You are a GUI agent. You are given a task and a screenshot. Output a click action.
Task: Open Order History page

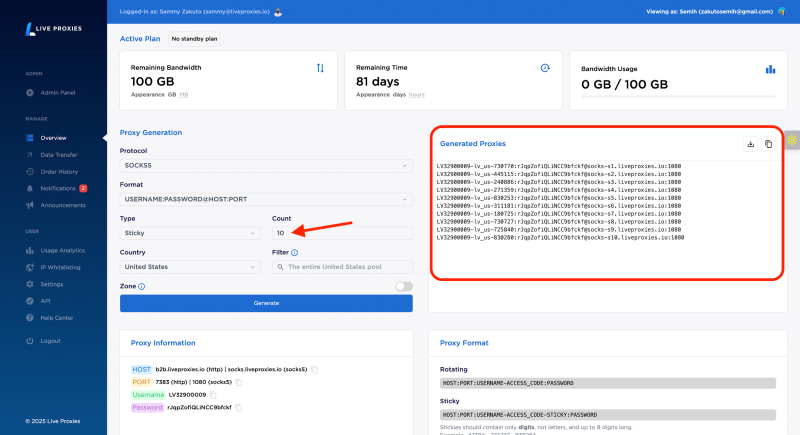(59, 172)
